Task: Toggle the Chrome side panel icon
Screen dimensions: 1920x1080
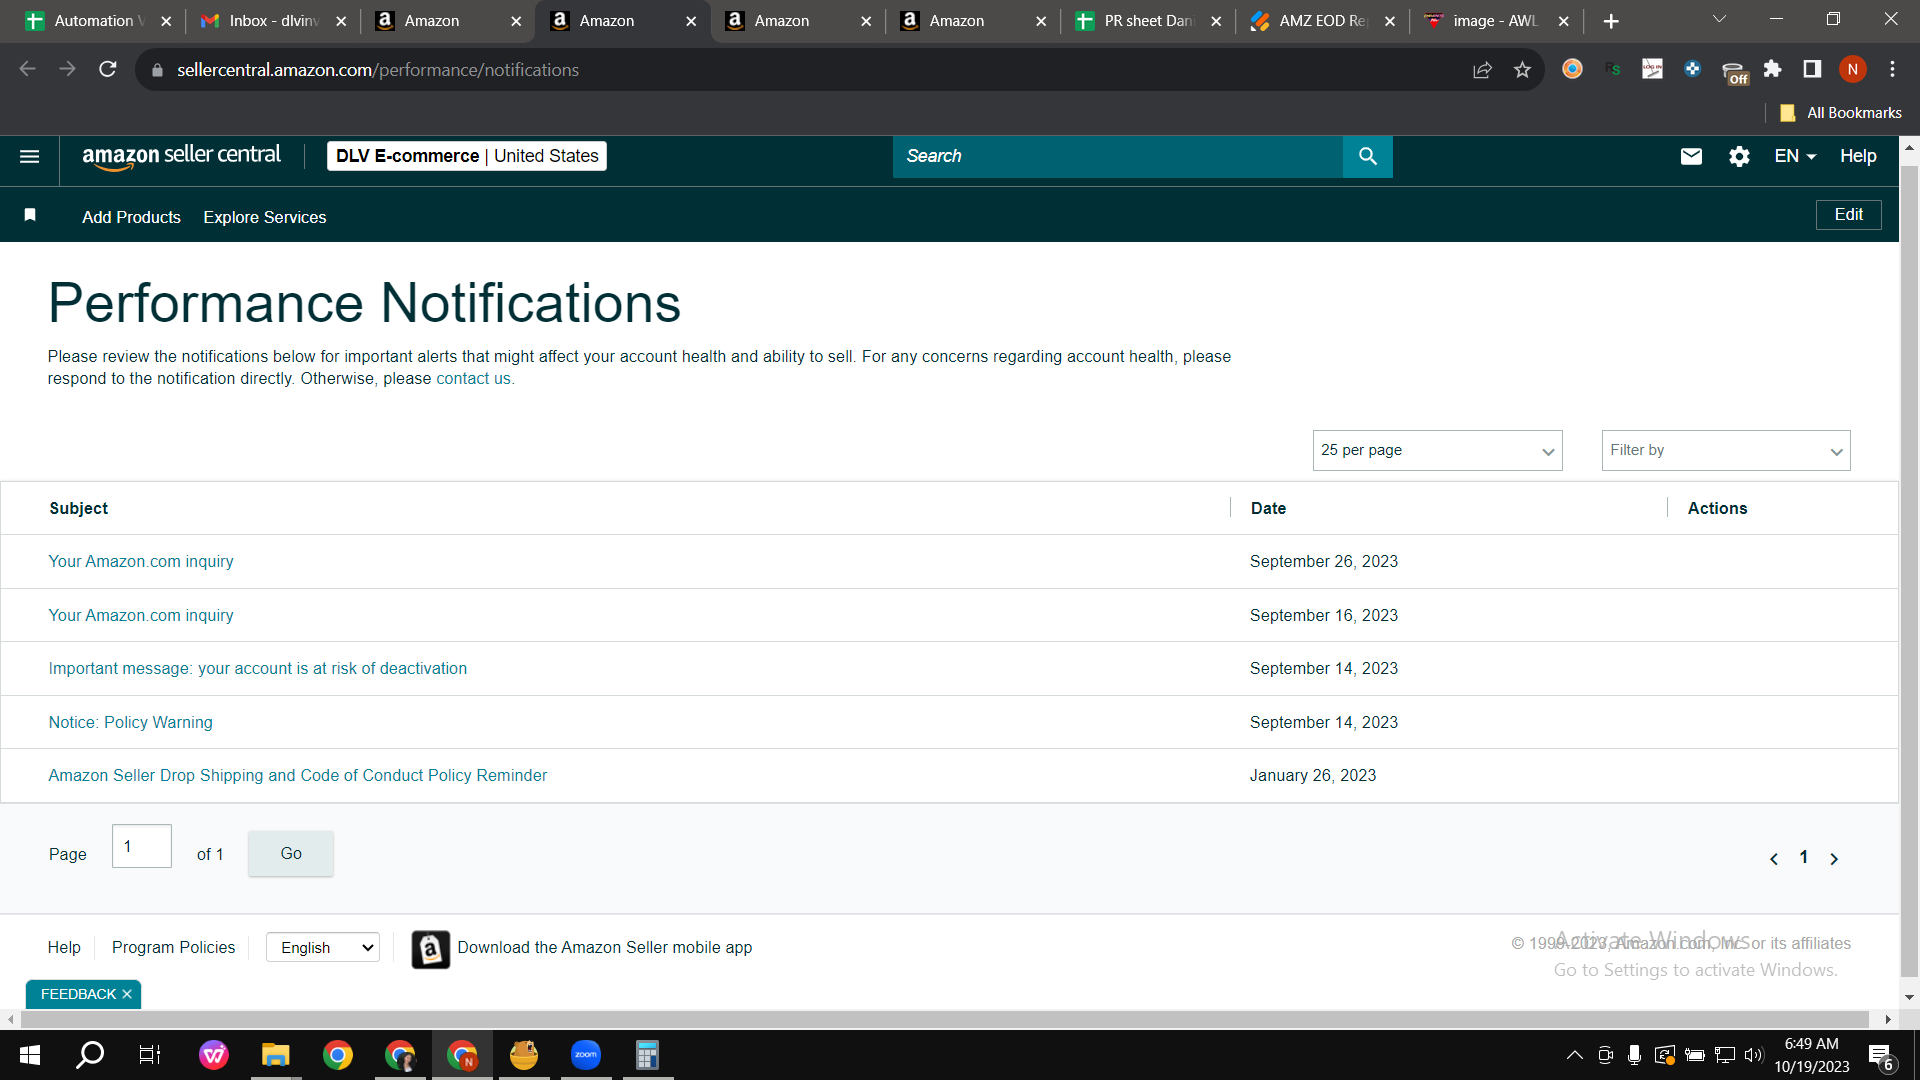Action: pyautogui.click(x=1812, y=69)
